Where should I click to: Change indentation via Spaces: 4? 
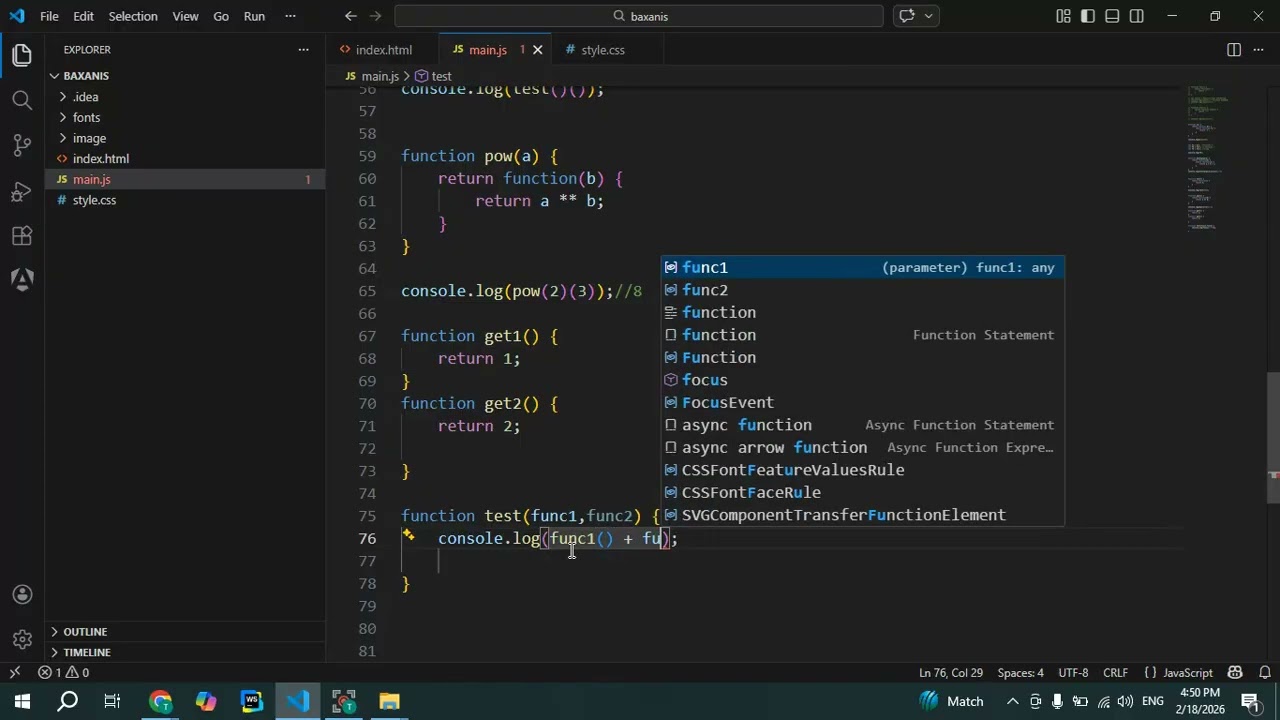(x=1020, y=673)
